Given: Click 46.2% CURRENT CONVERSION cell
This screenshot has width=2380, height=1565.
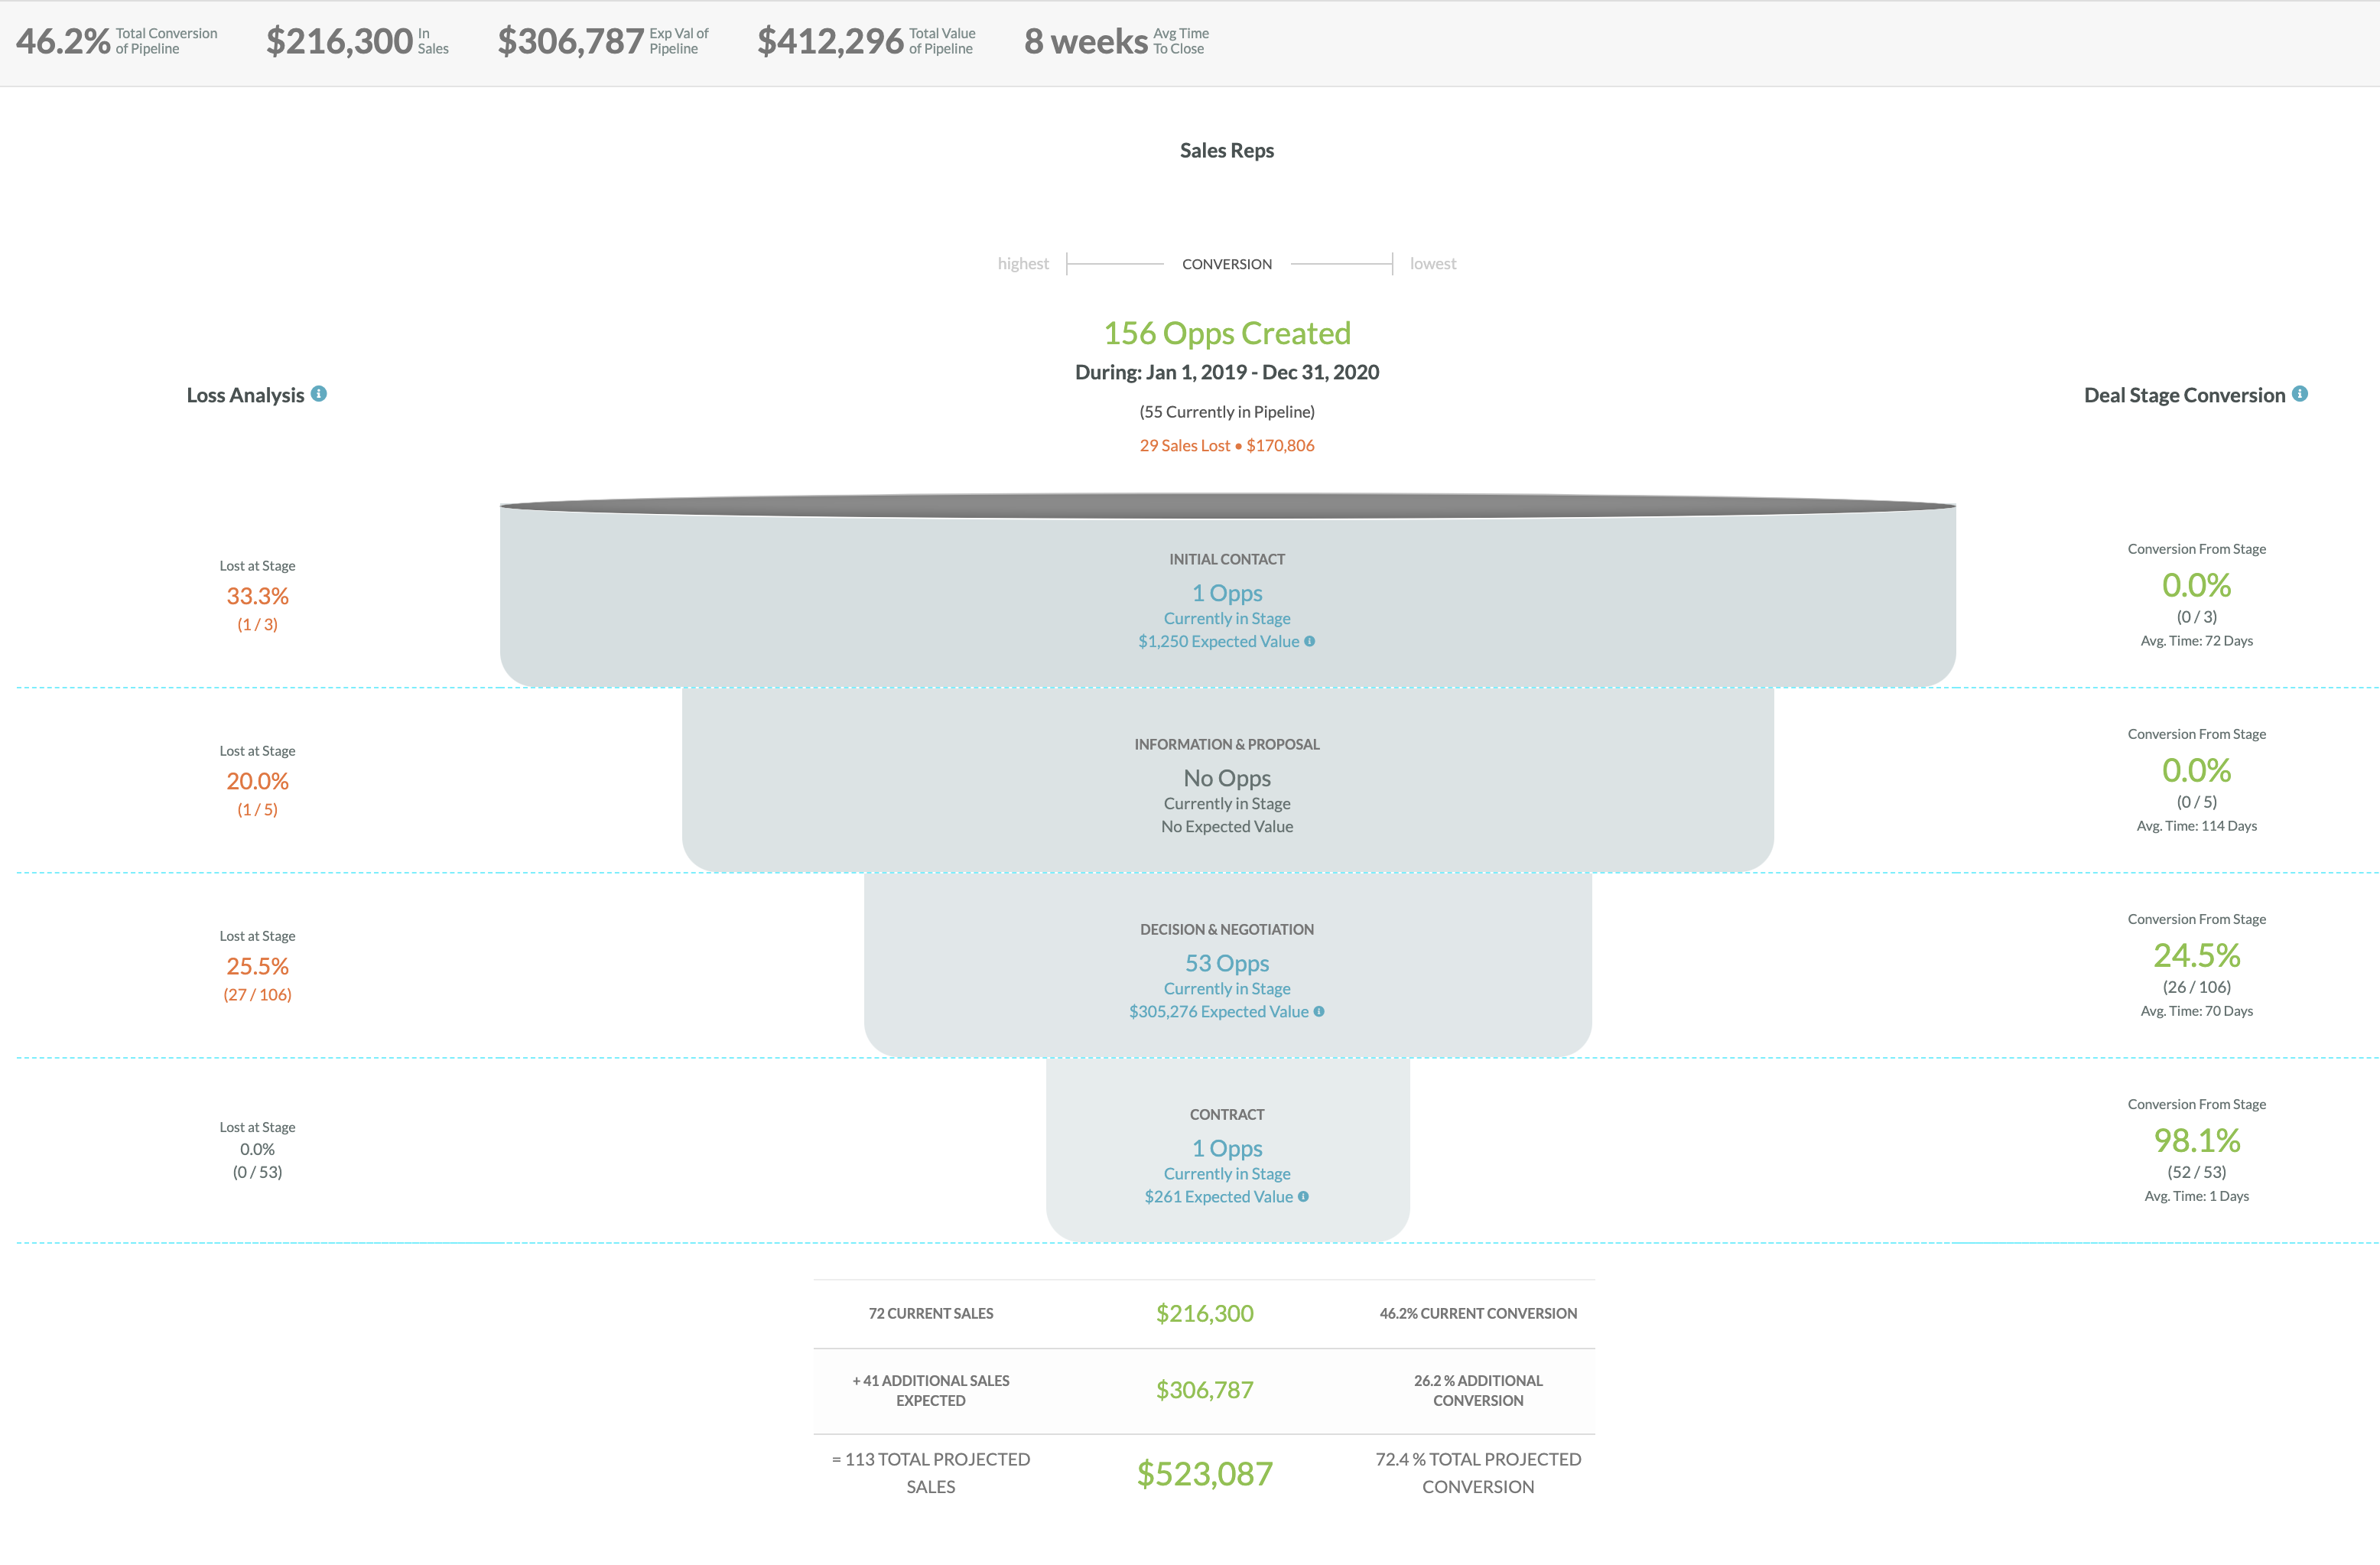Looking at the screenshot, I should (x=1478, y=1313).
